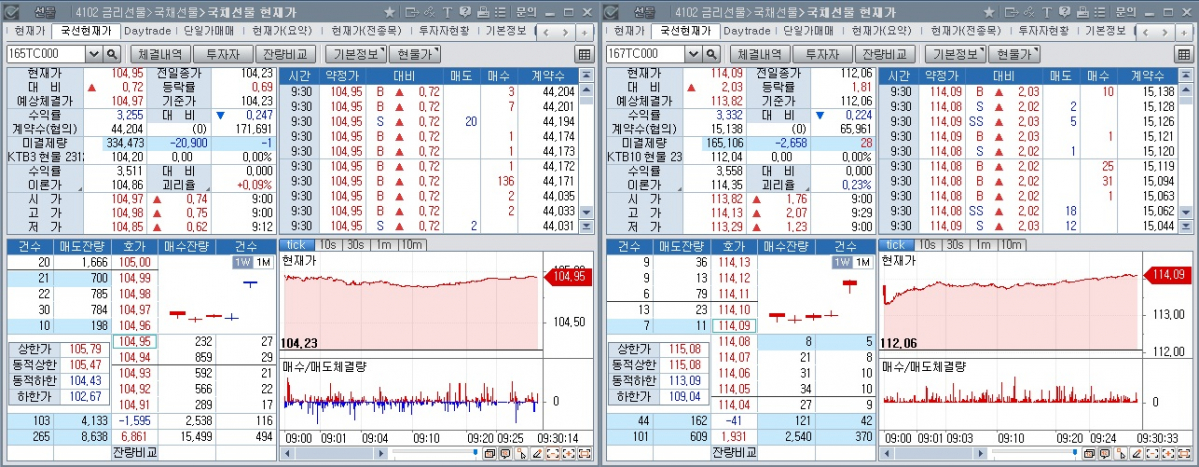
Task: Select the 1M toggle in right order book
Action: click(x=863, y=262)
